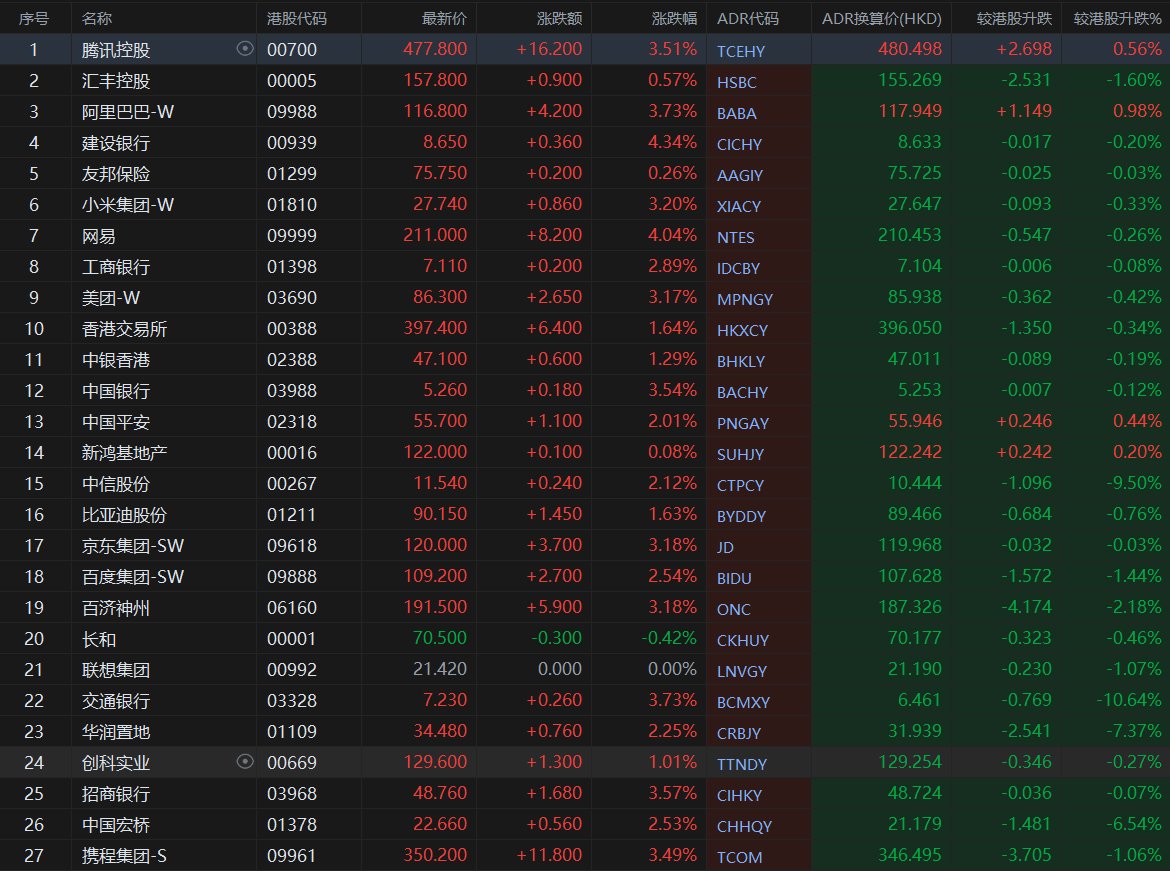
Task: Select the 百度集团-SW stock name
Action: pos(133,576)
